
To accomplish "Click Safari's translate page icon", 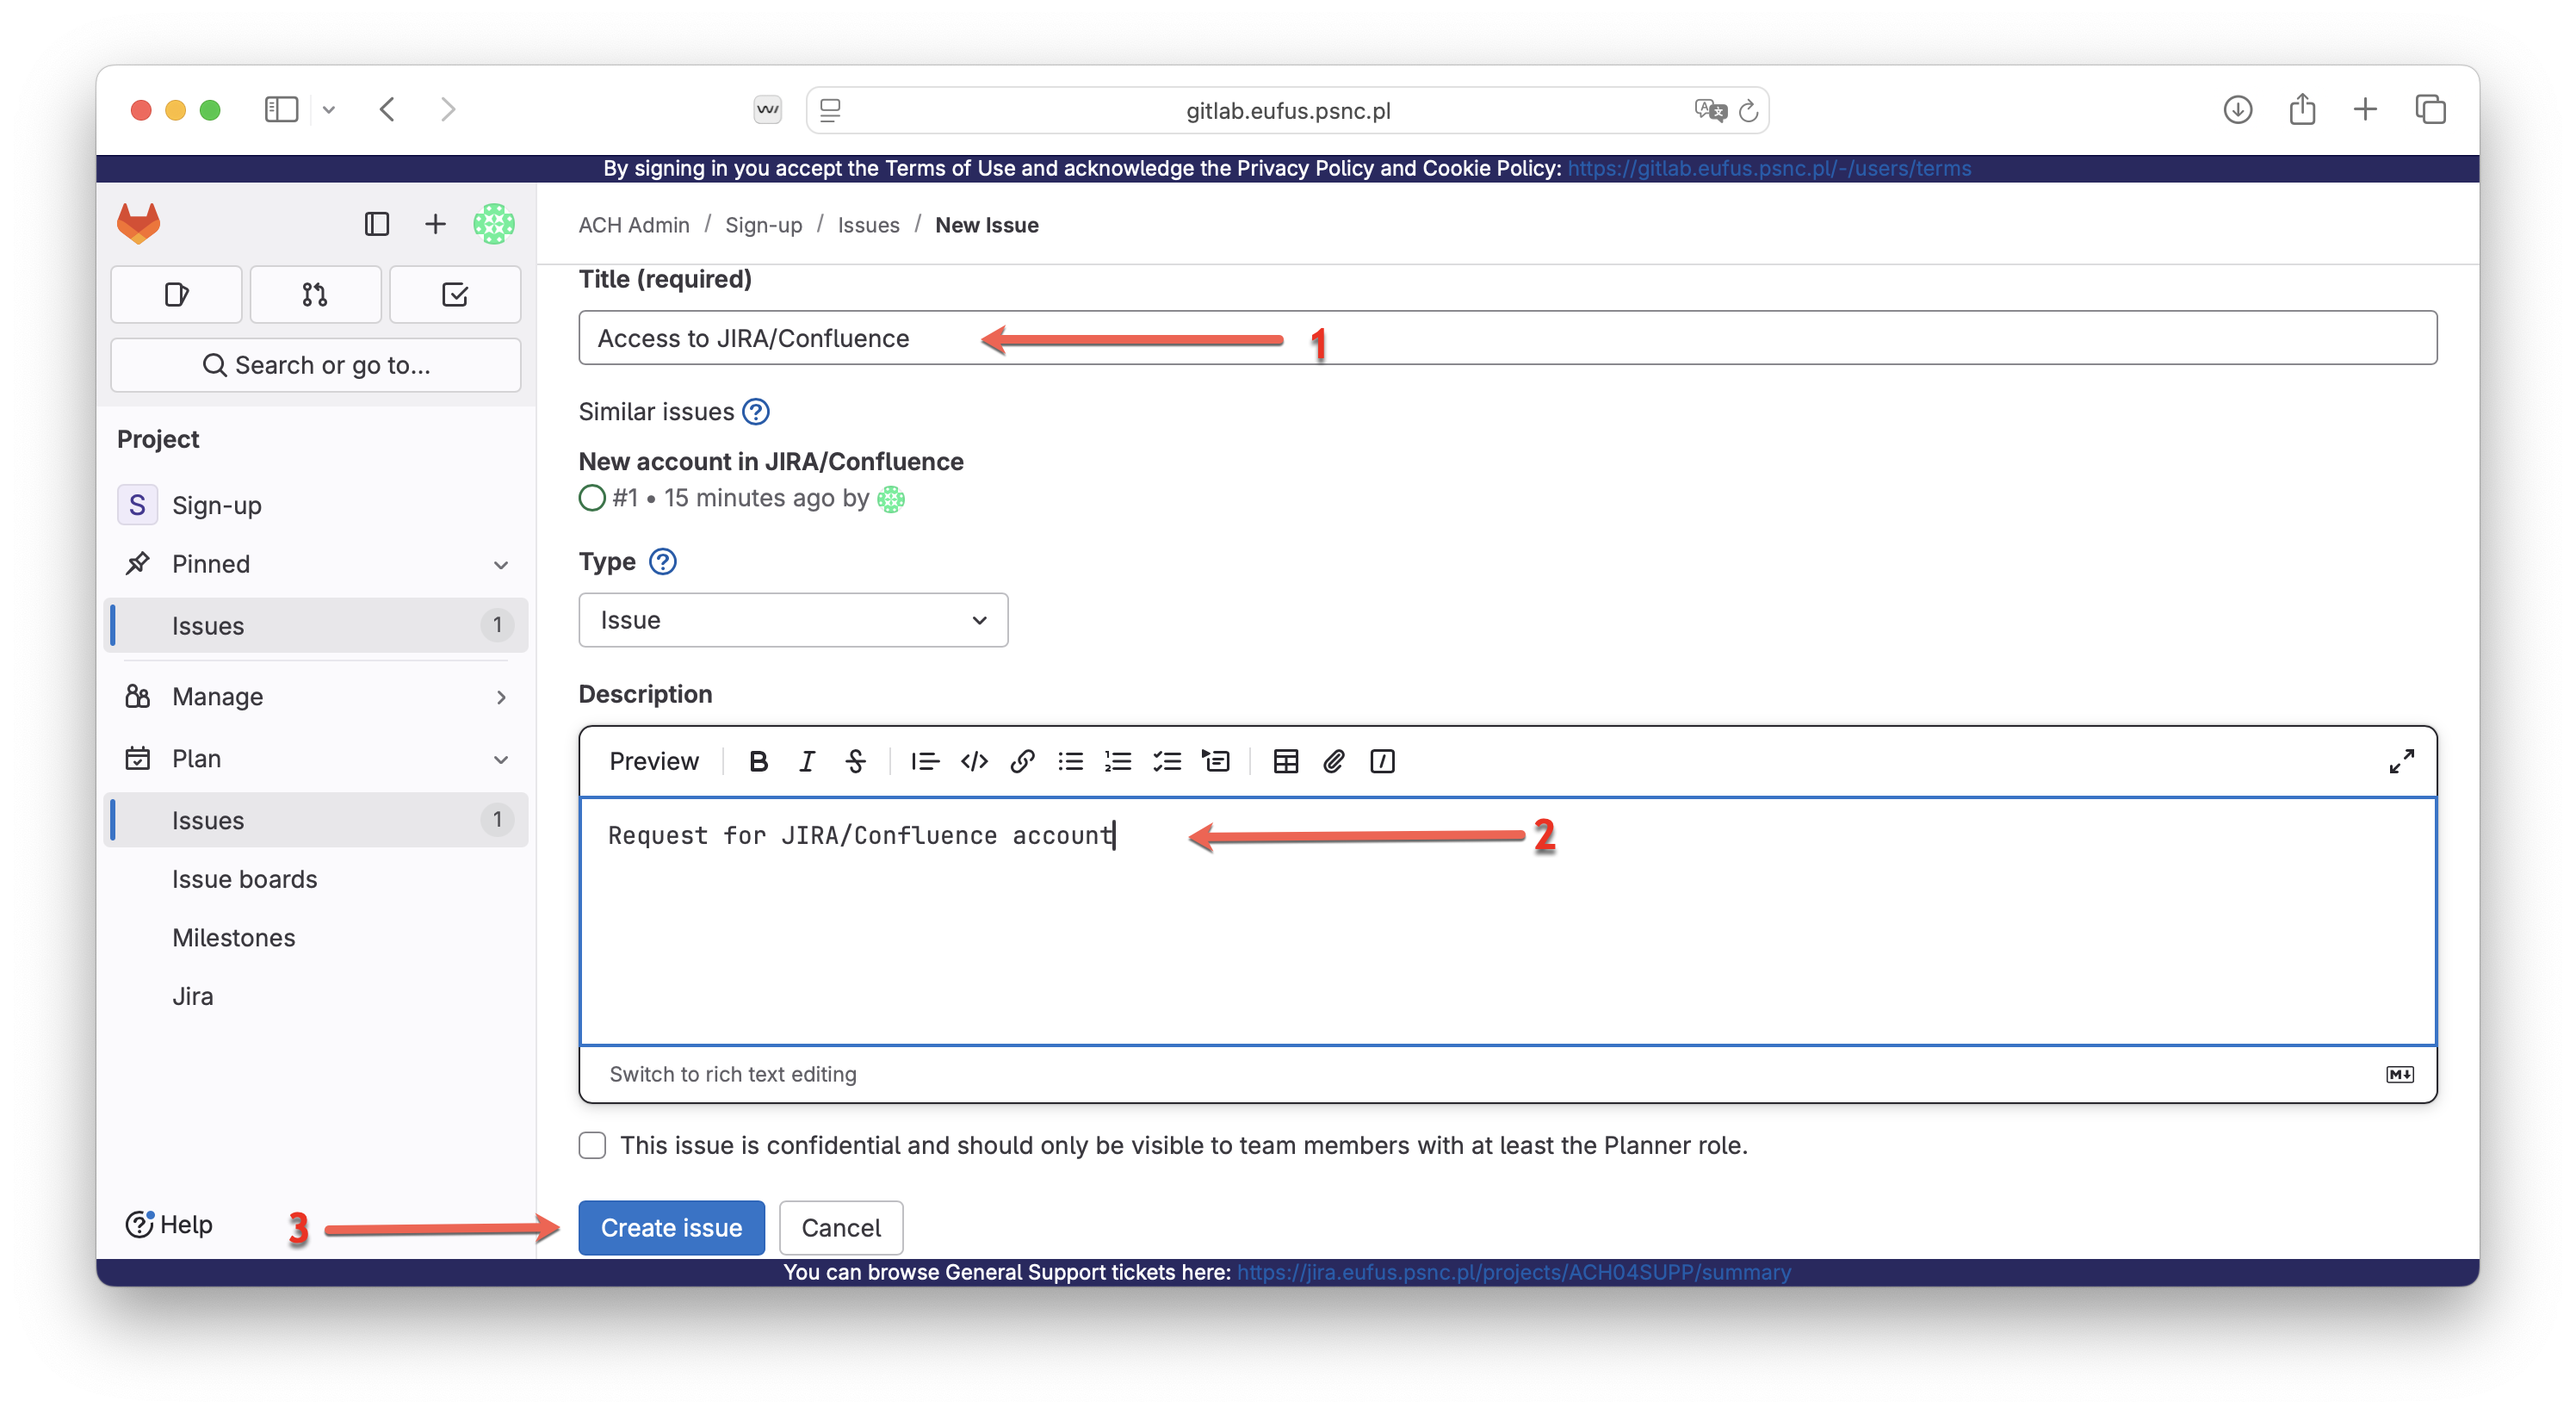I will click(x=1710, y=110).
